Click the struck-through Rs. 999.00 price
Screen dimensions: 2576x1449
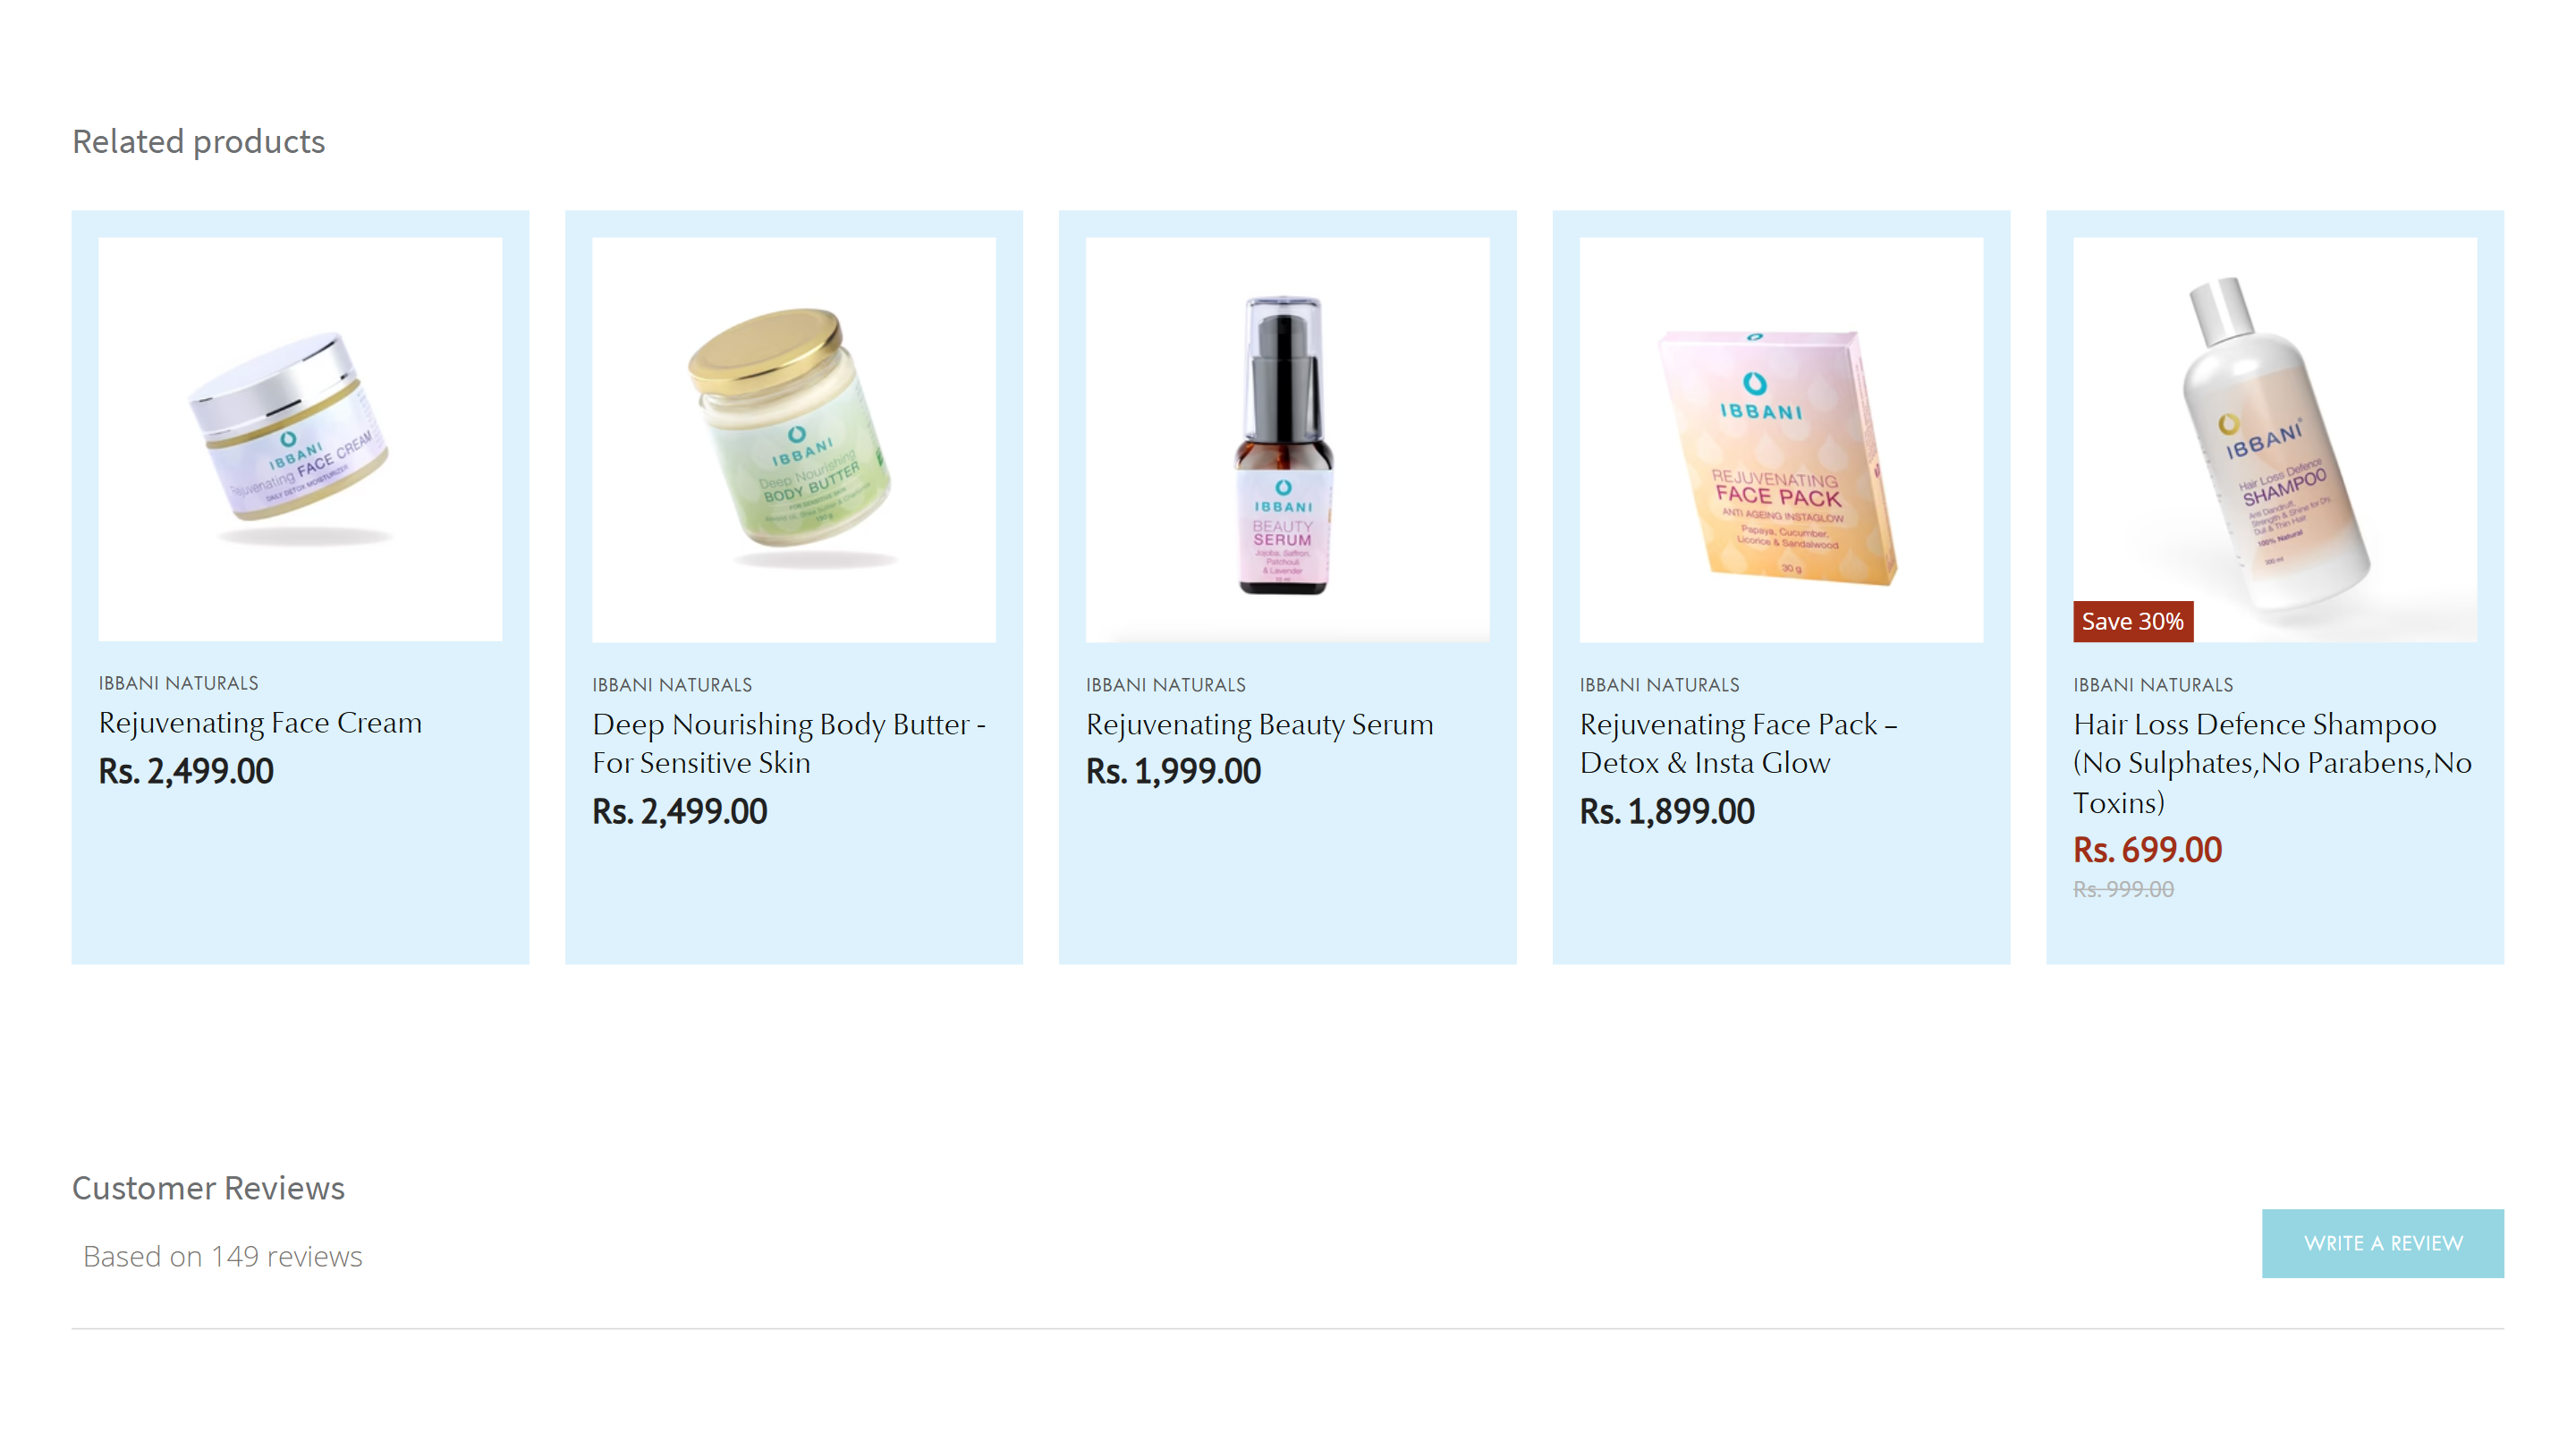2123,889
